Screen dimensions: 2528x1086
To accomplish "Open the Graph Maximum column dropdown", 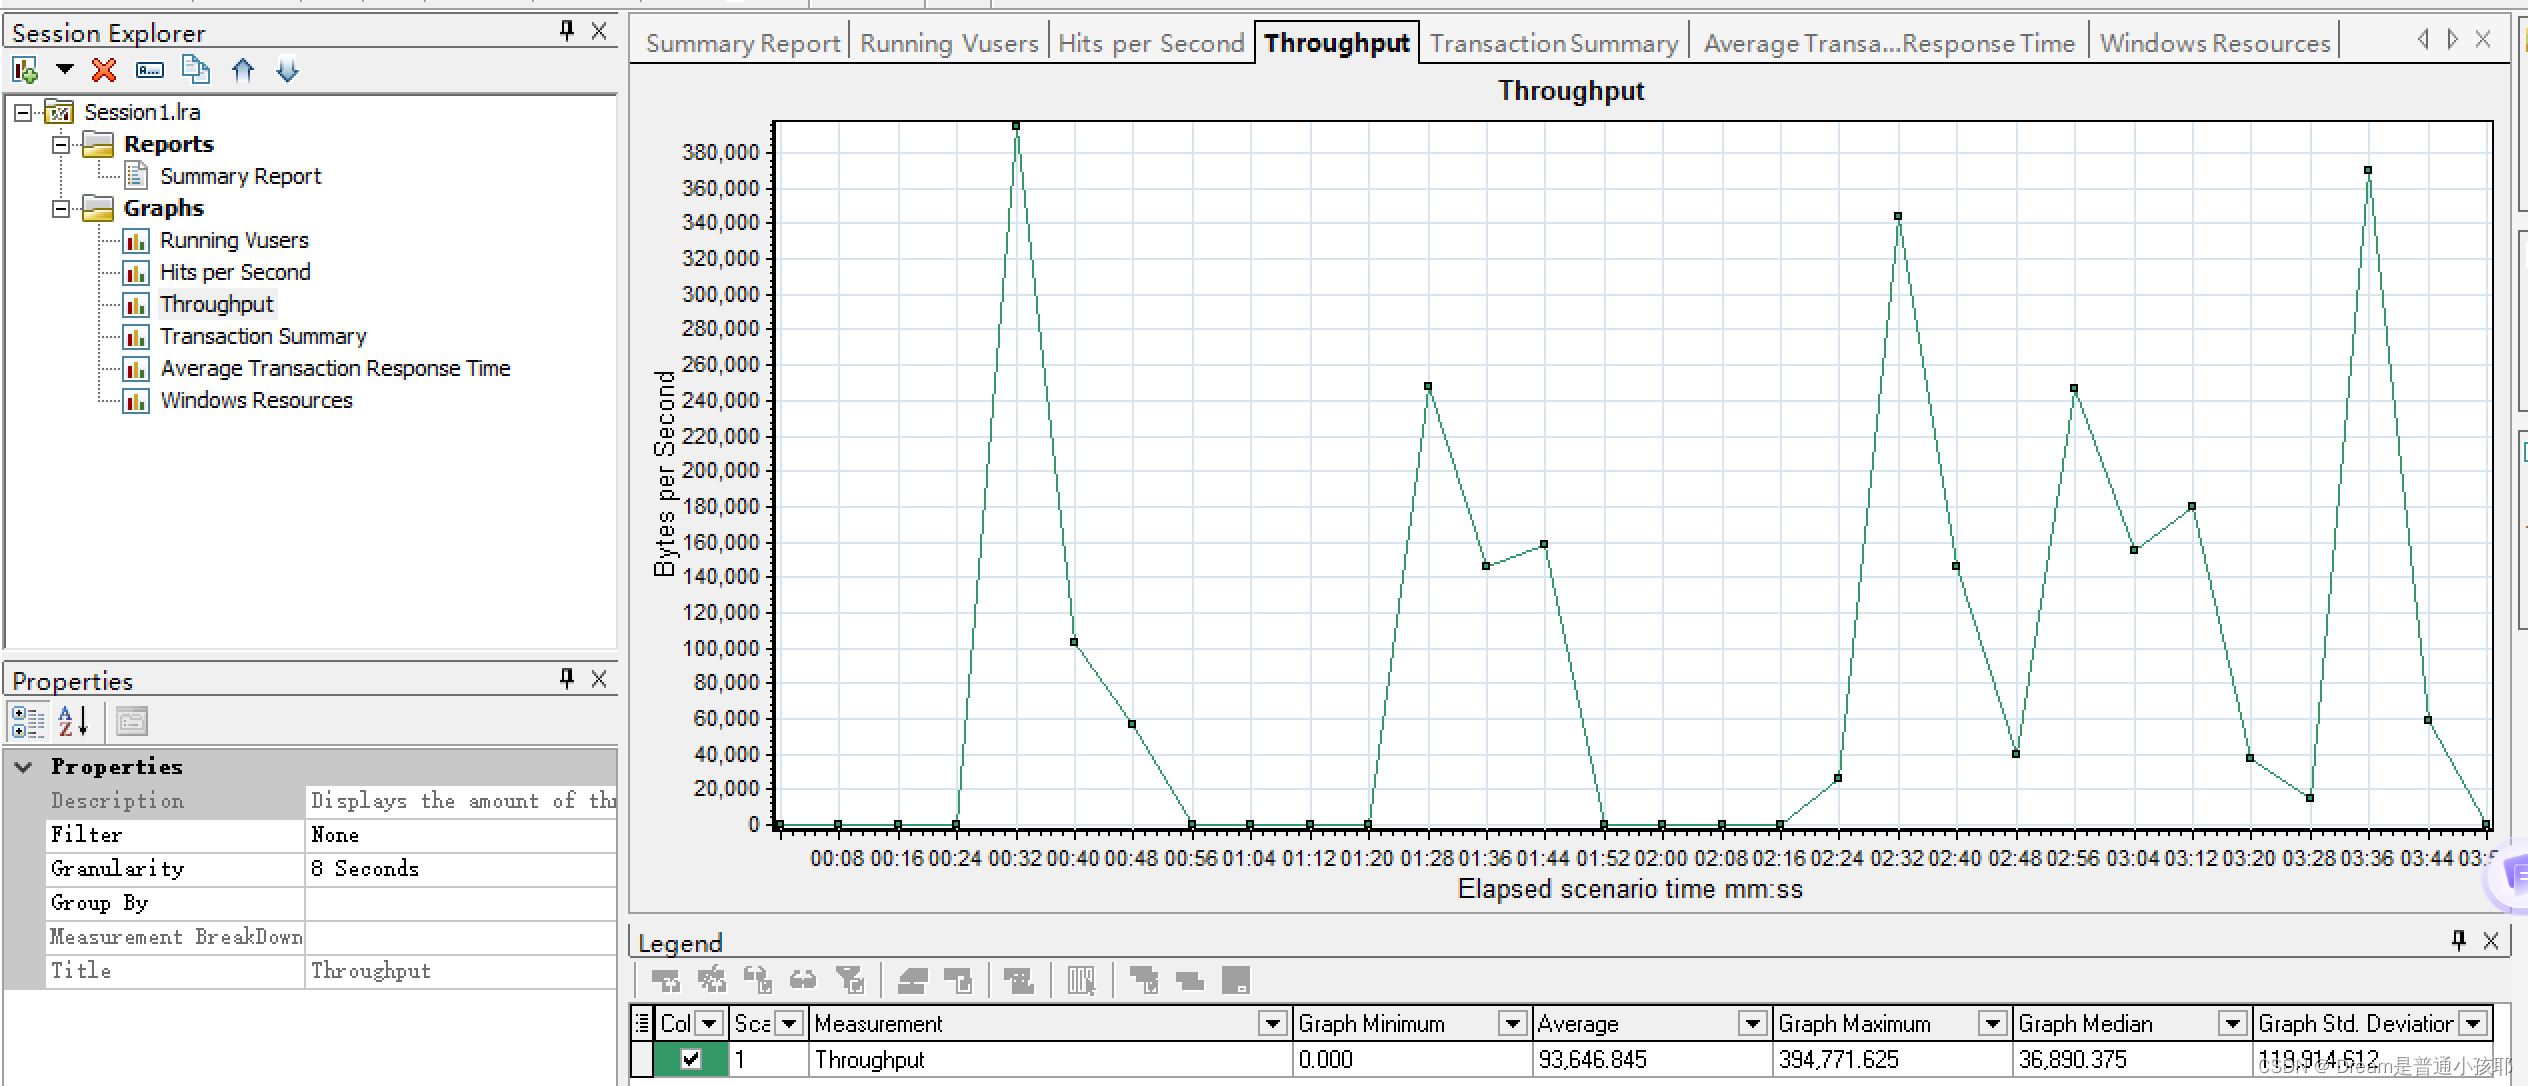I will click(1993, 1023).
